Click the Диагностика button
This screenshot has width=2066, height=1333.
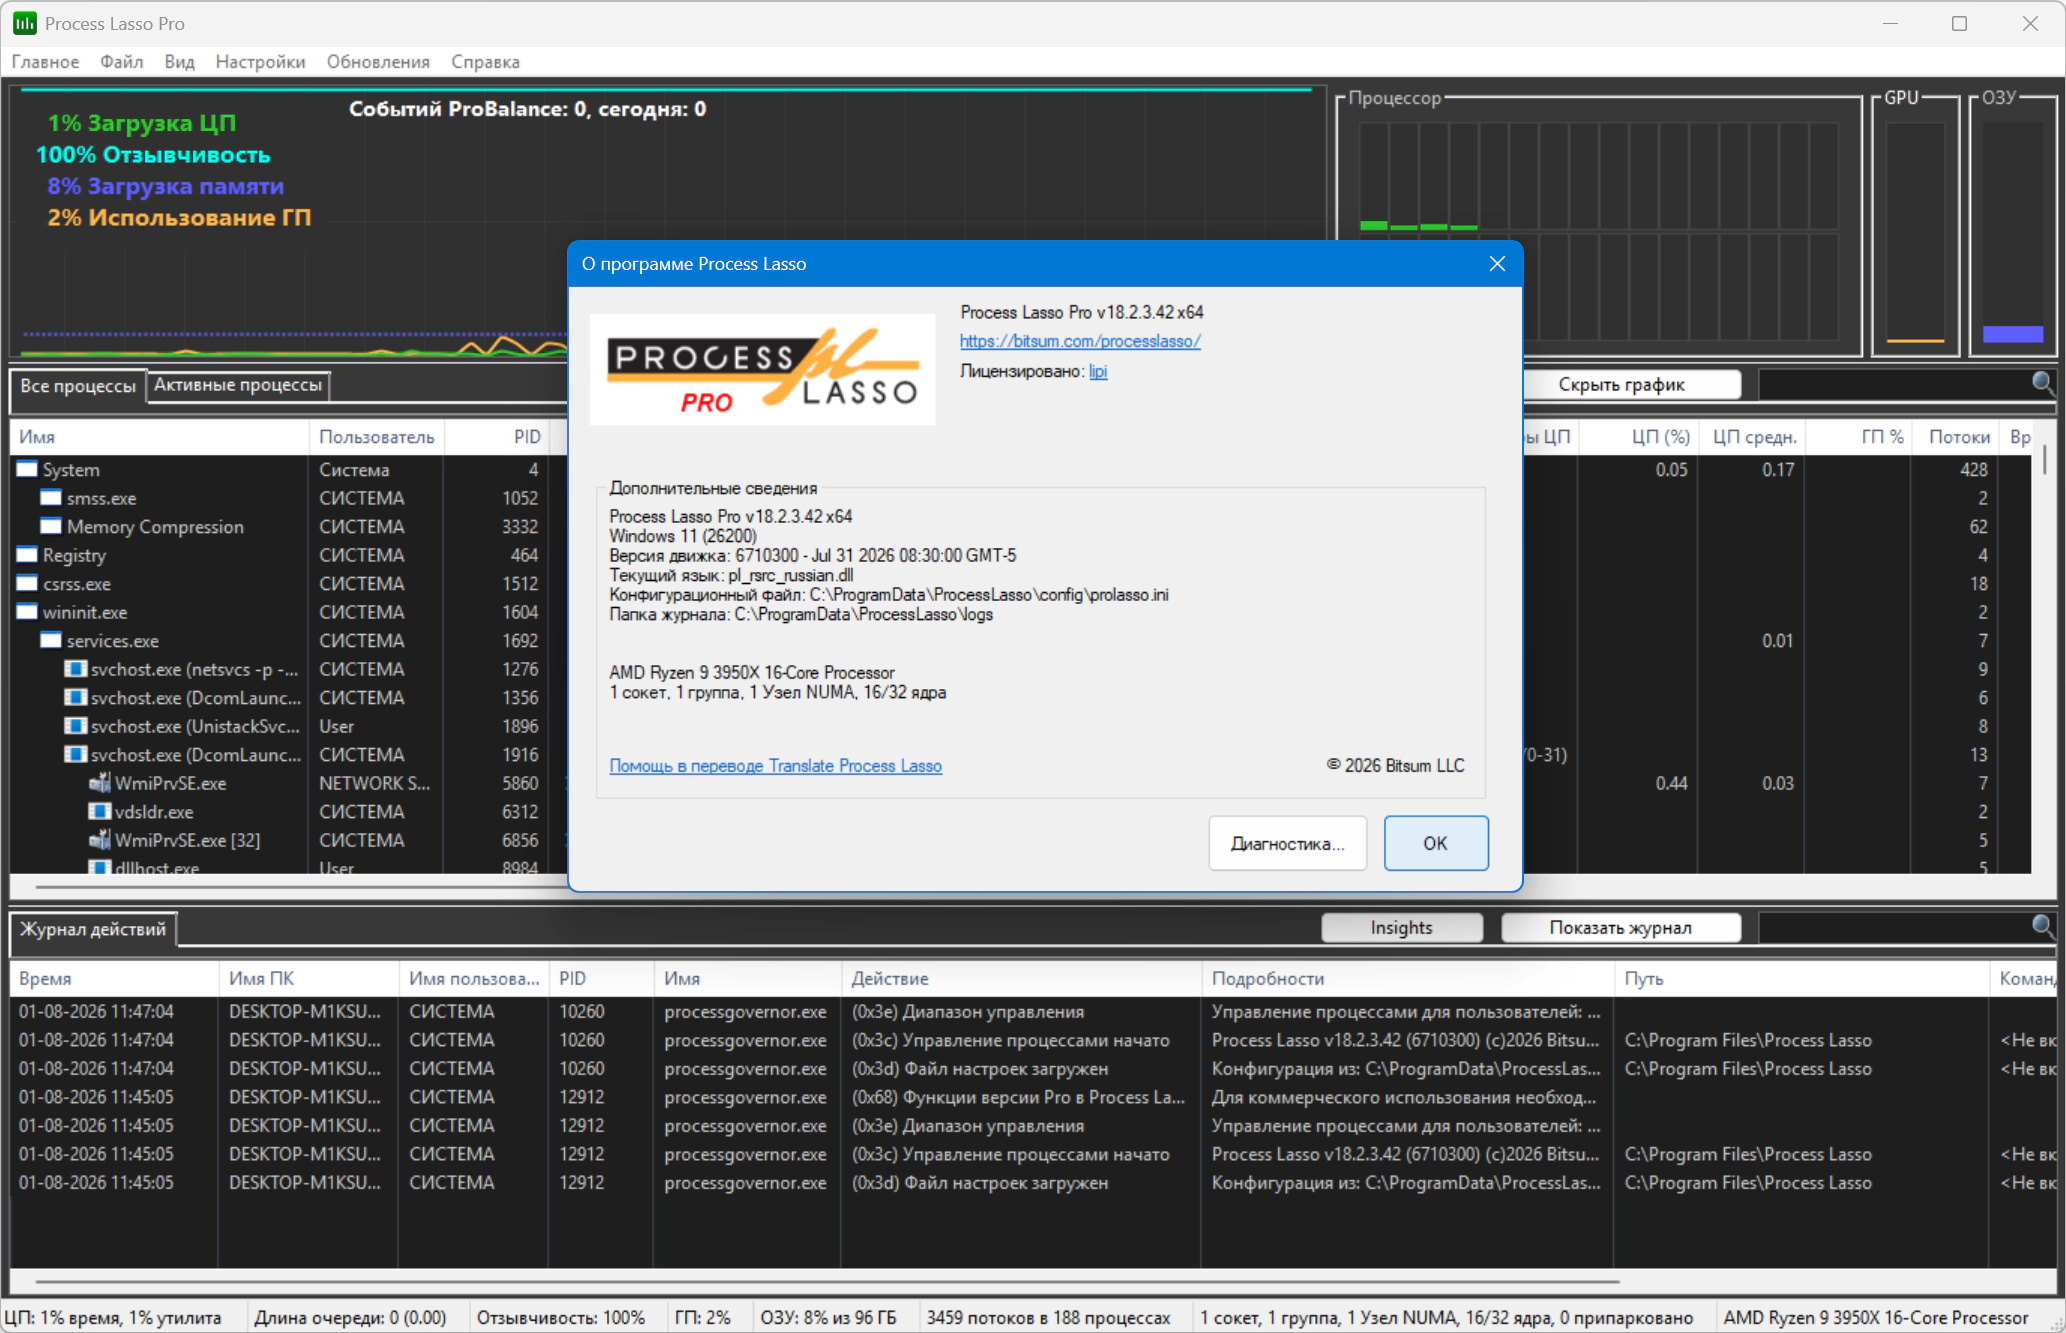point(1287,843)
